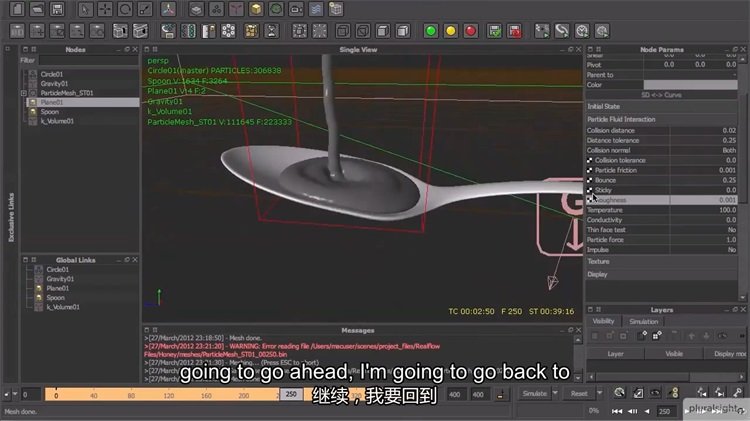Toggle animation key for Collision tolerance

[x=589, y=160]
